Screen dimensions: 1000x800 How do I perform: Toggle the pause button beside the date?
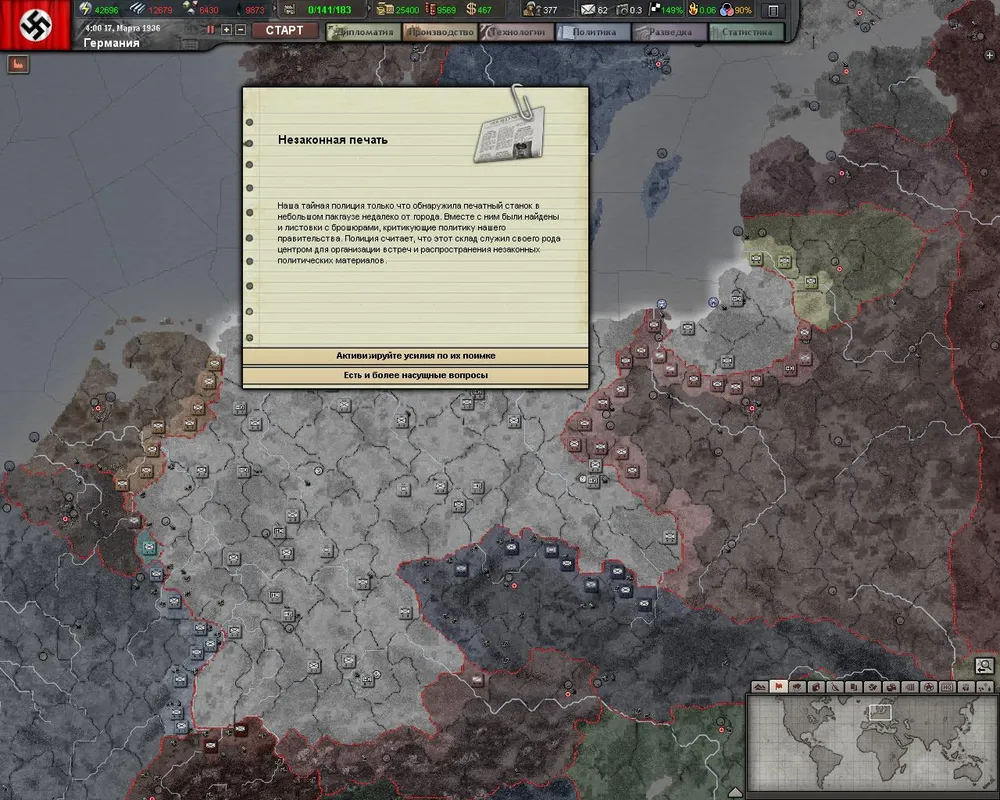(211, 30)
